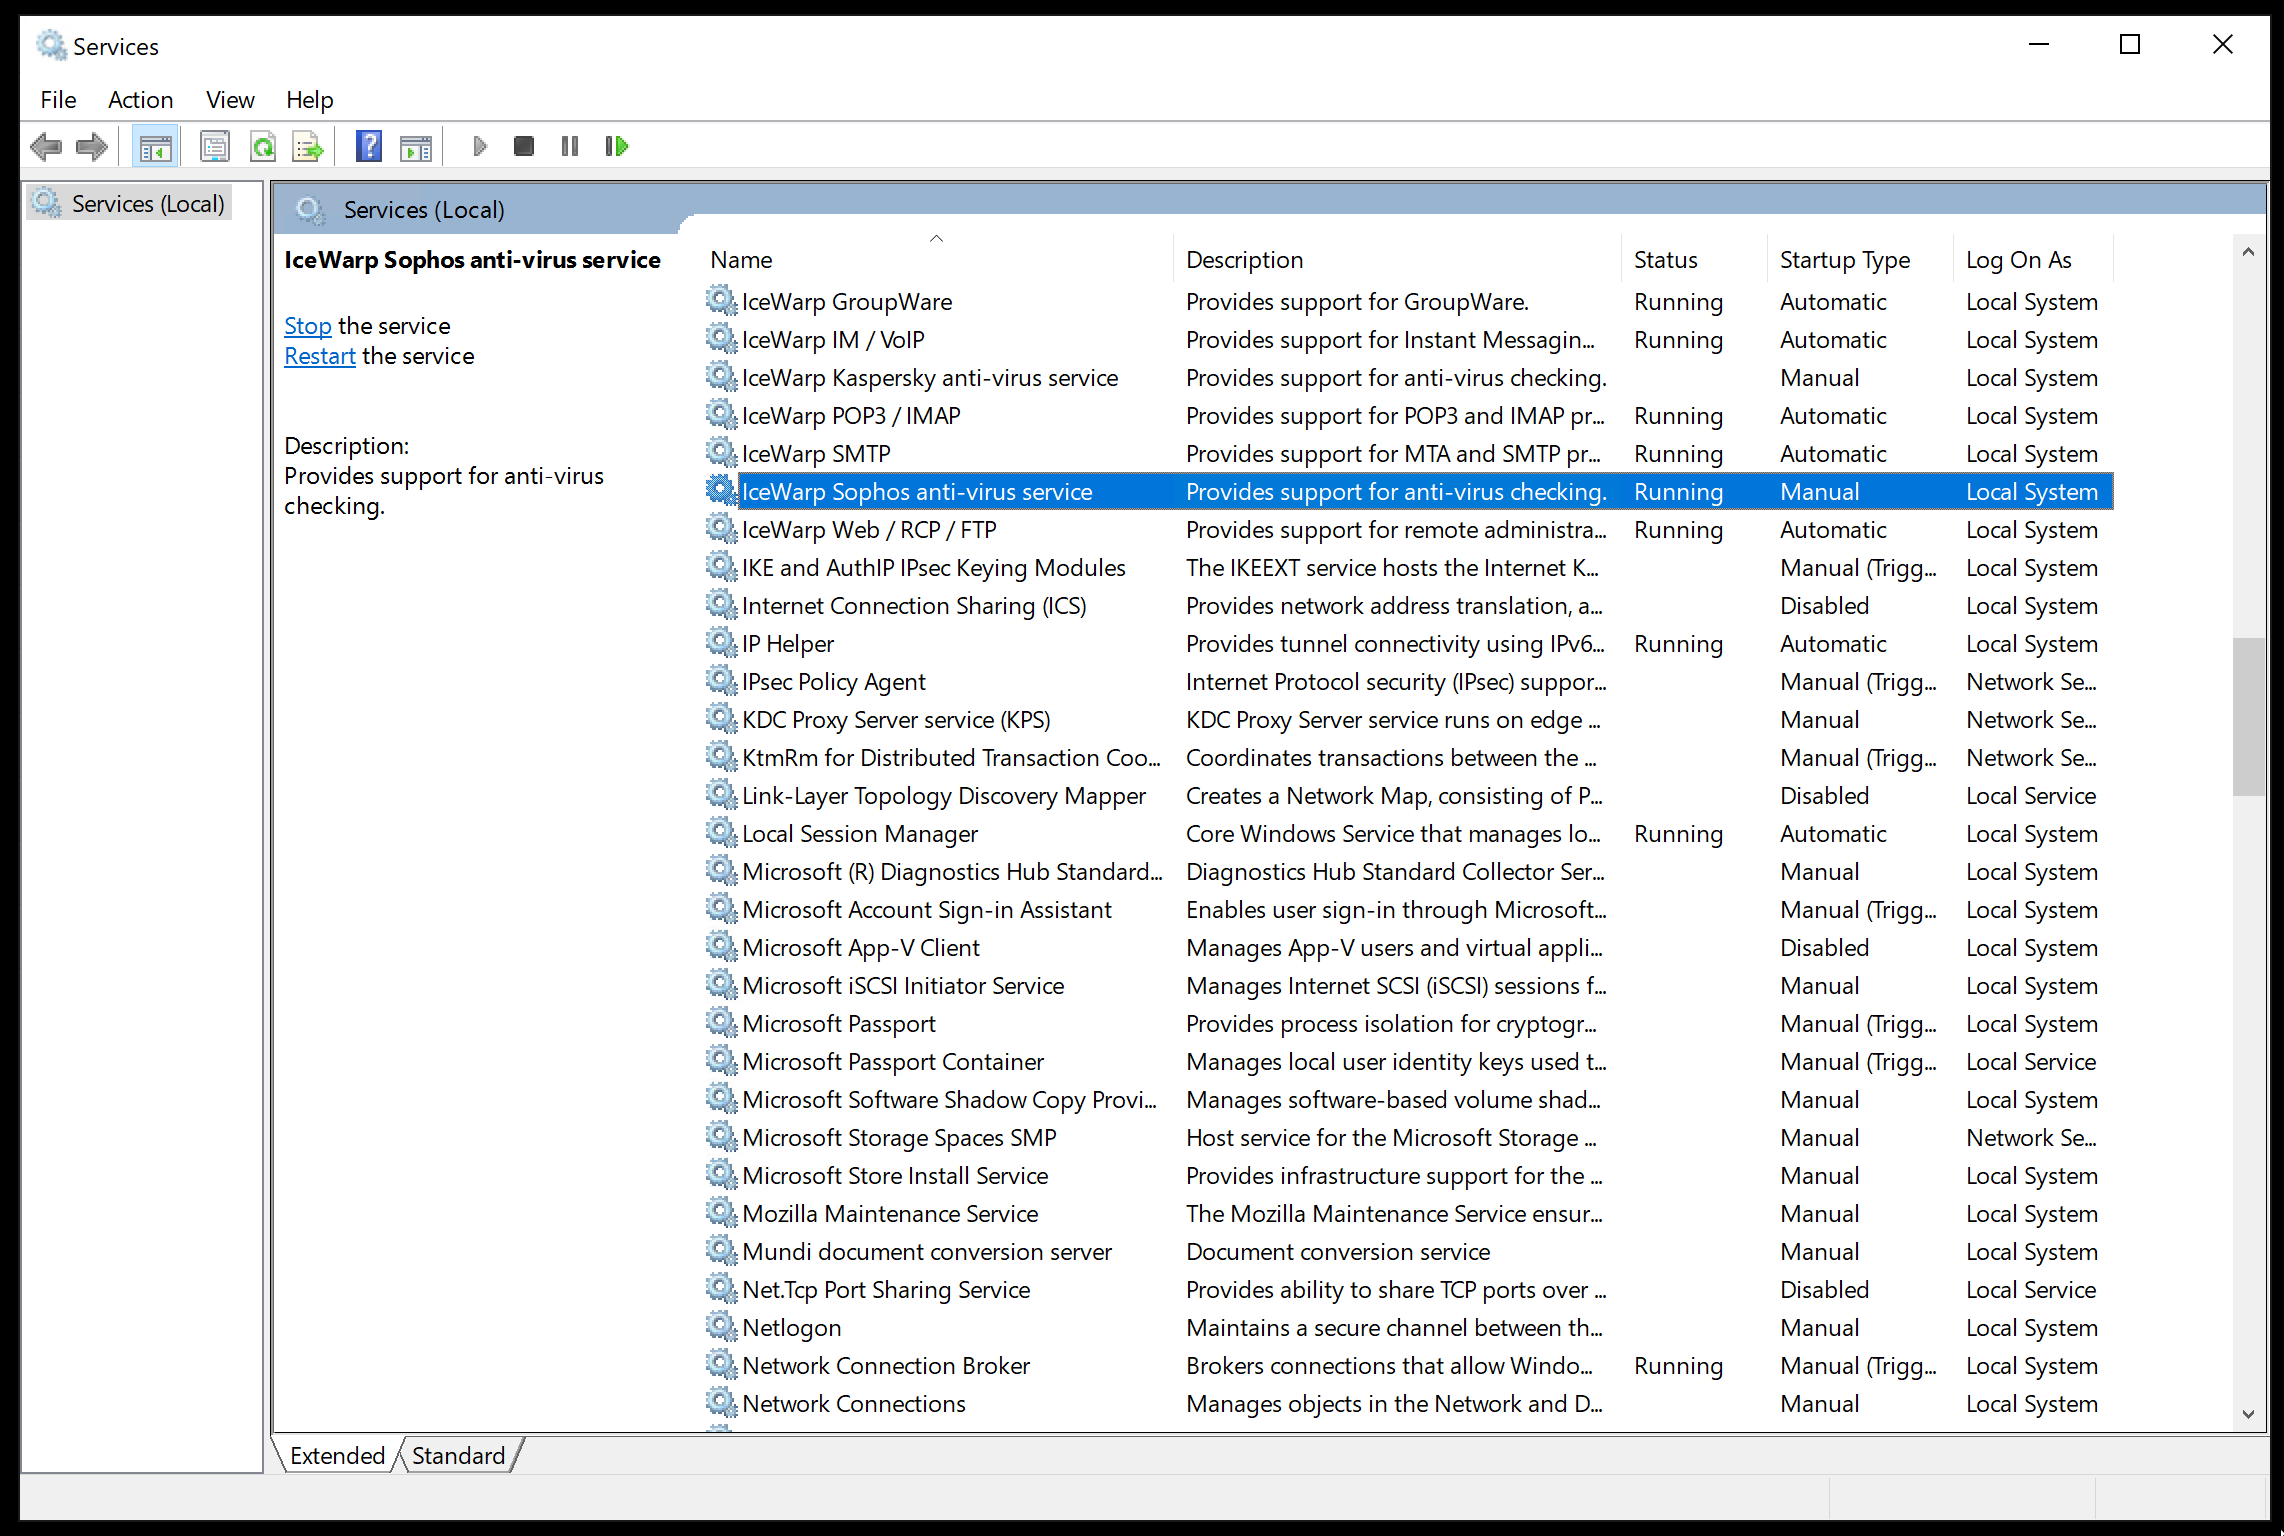2284x1536 pixels.
Task: Click gear icon beside Network Connections
Action: [x=721, y=1402]
